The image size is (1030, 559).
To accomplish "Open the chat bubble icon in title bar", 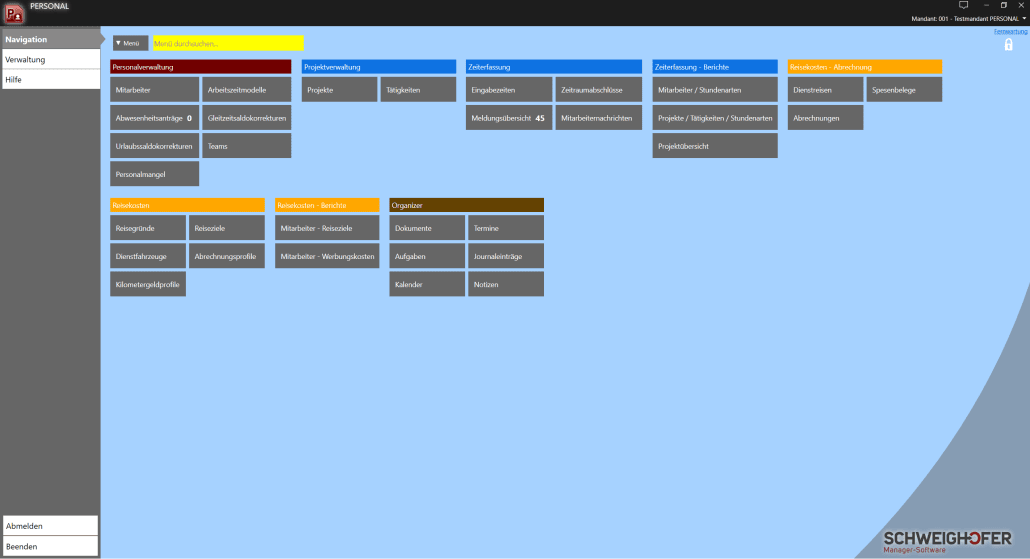I will [x=963, y=5].
